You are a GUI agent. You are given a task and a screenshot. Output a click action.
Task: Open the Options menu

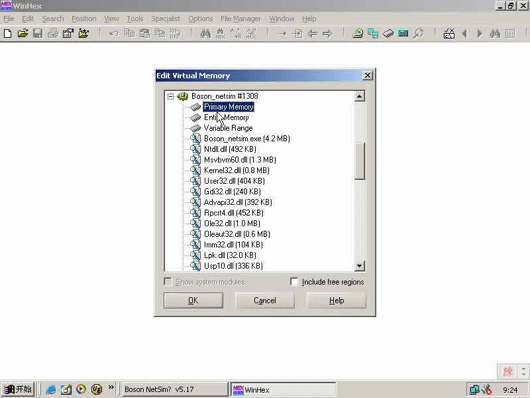pyautogui.click(x=200, y=19)
